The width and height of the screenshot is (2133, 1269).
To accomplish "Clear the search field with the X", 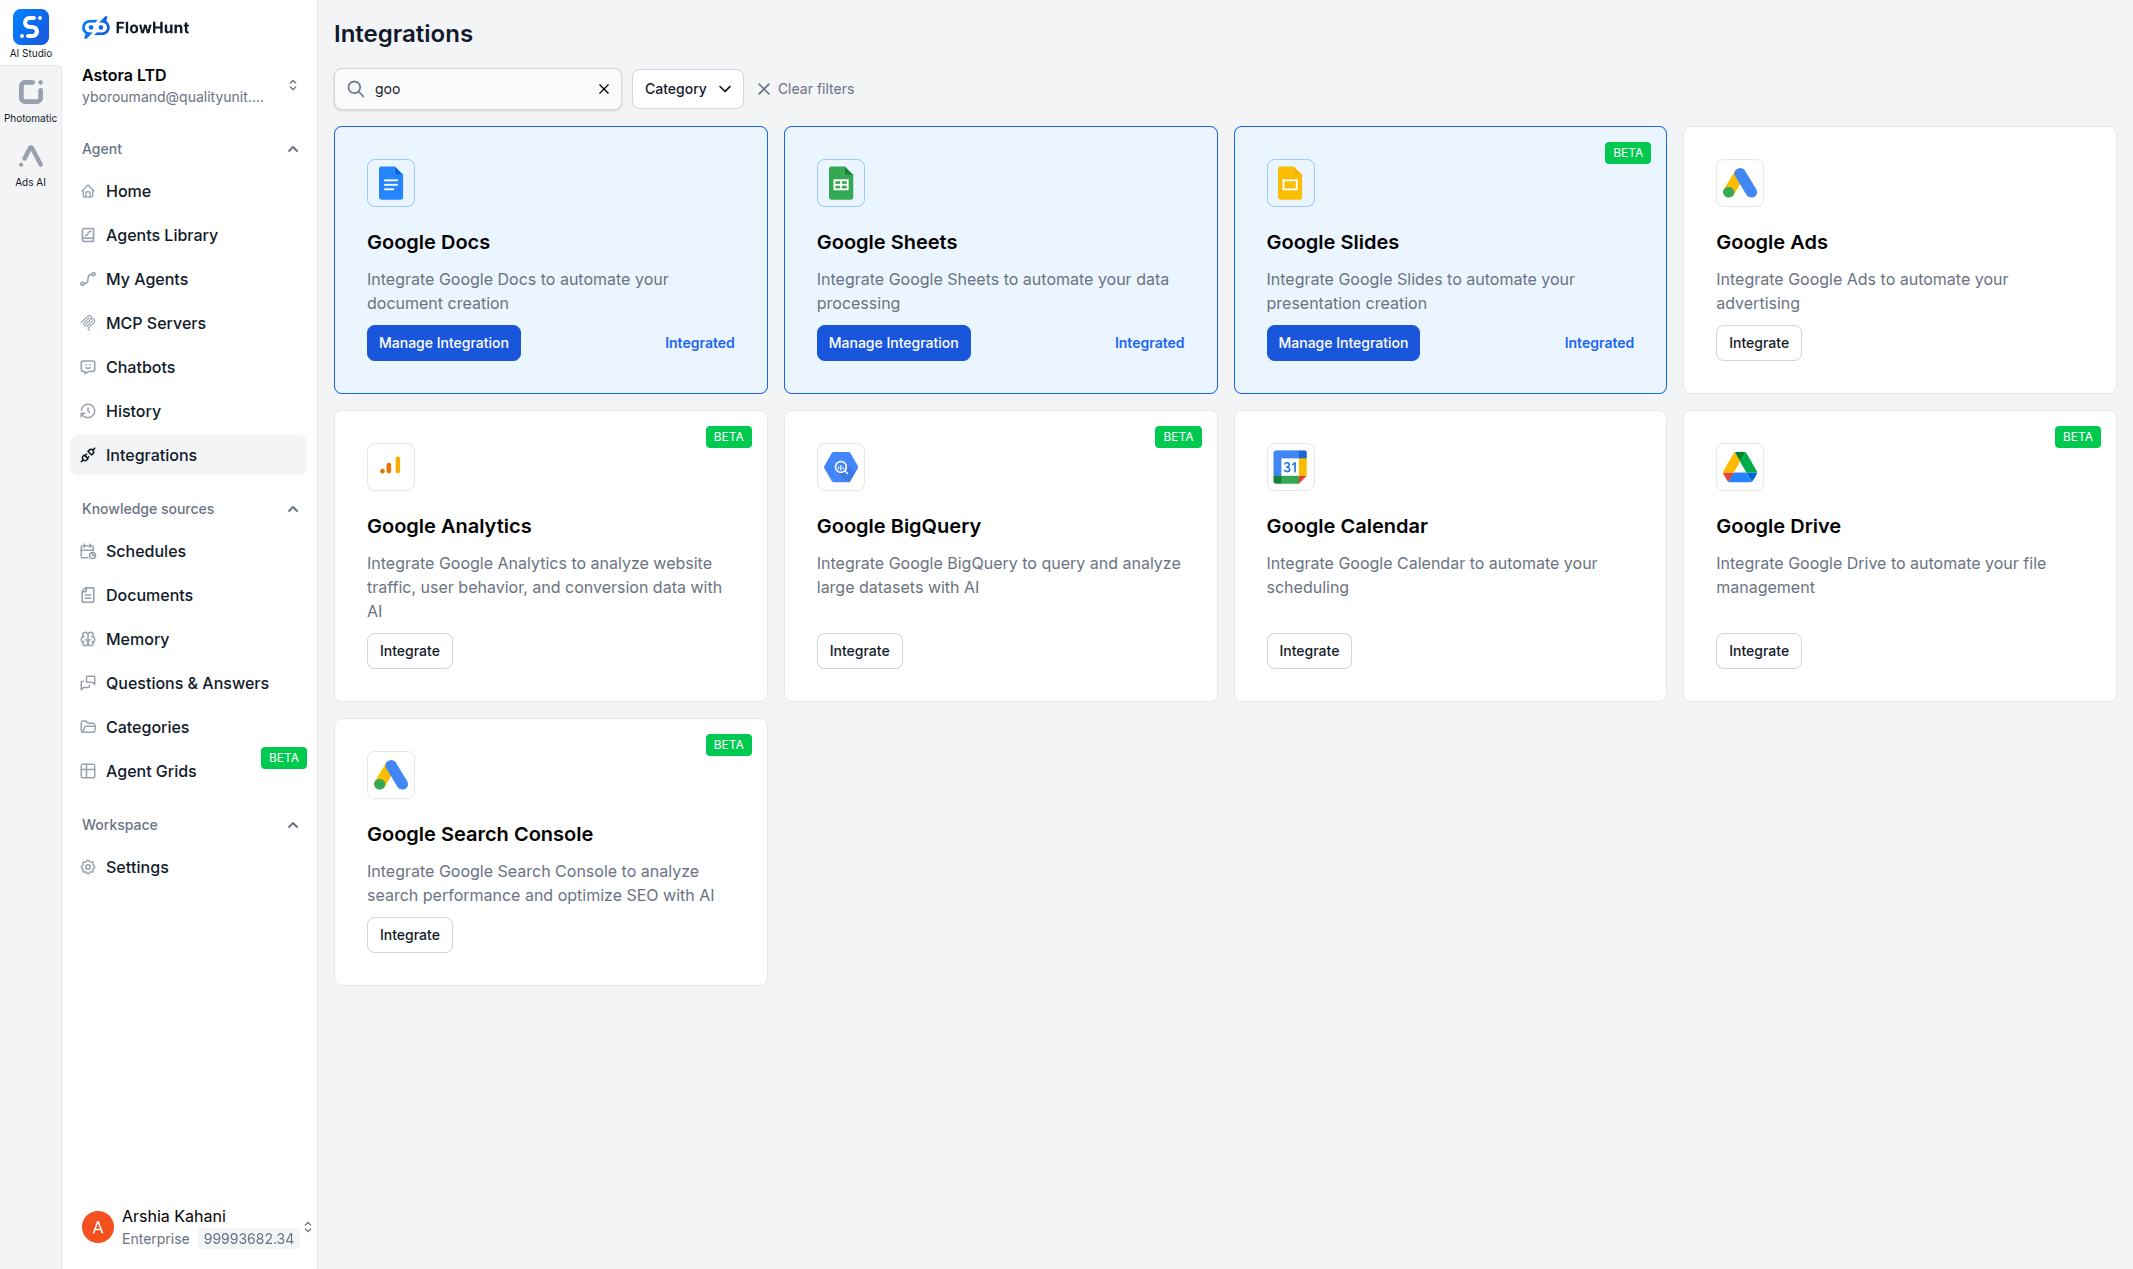I will click(x=604, y=88).
